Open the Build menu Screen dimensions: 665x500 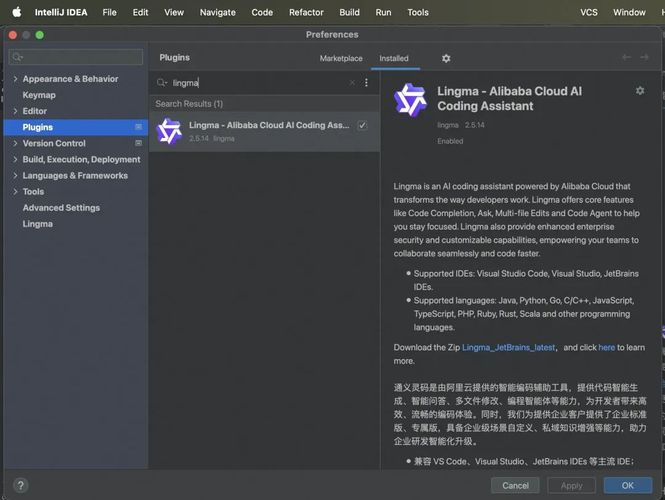349,12
